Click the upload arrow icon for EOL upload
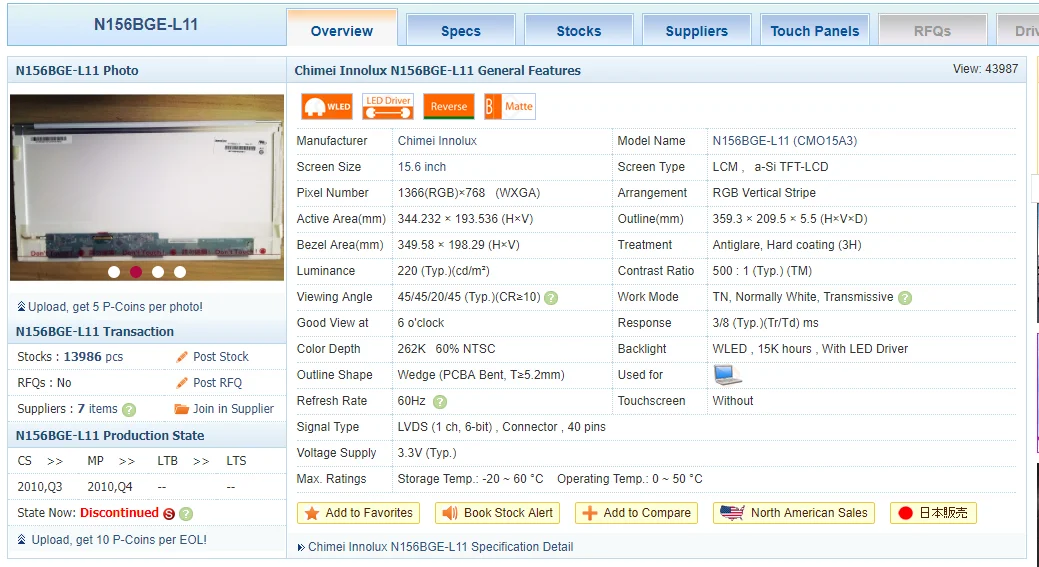This screenshot has width=1039, height=567. (x=21, y=540)
